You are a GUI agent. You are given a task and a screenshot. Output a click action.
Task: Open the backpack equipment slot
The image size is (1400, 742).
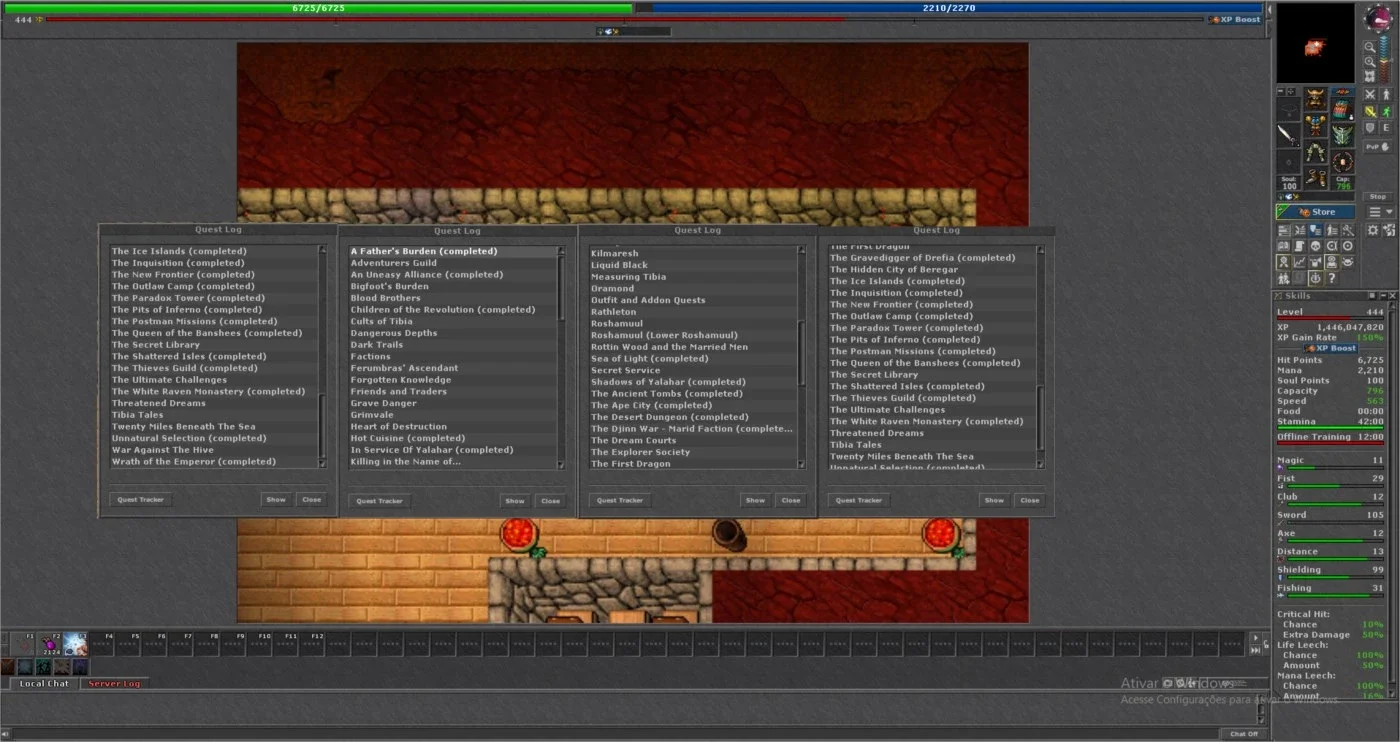(x=1342, y=107)
